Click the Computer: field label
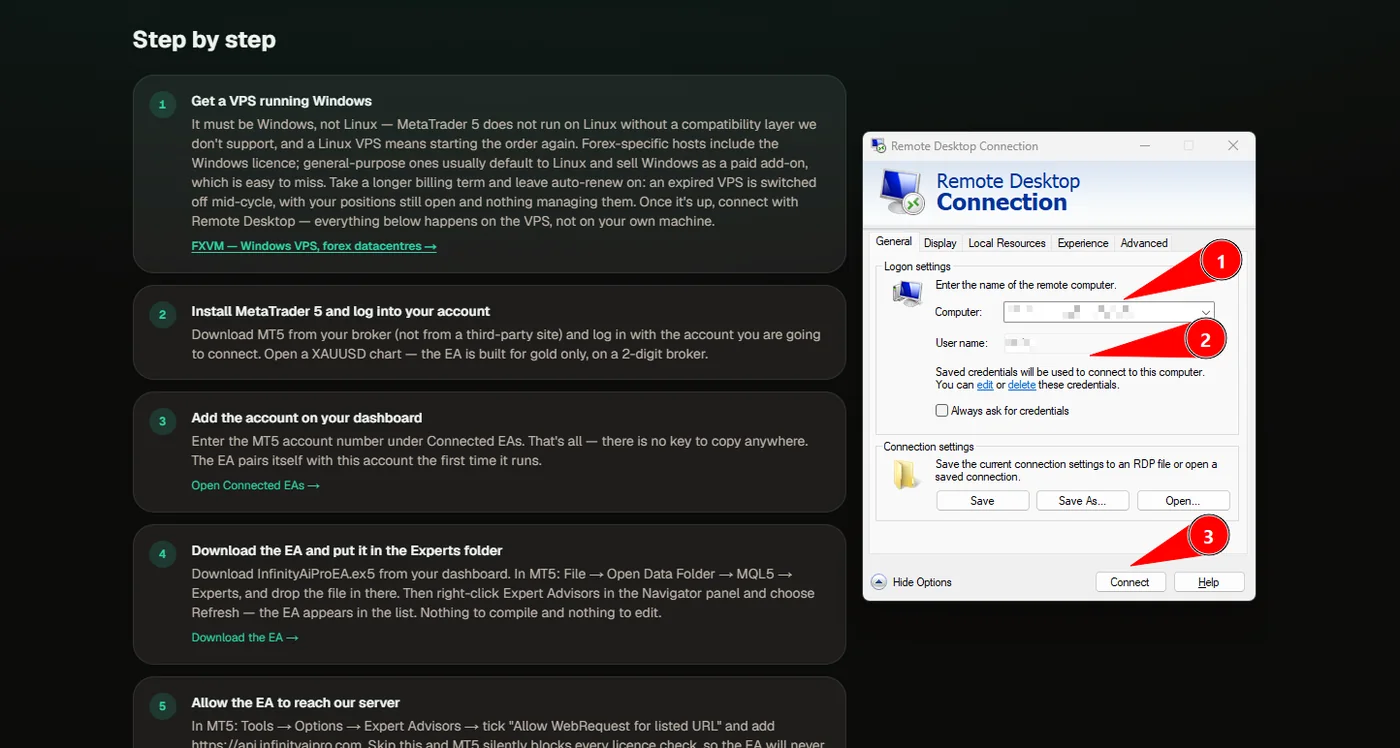Image resolution: width=1400 pixels, height=748 pixels. point(959,312)
